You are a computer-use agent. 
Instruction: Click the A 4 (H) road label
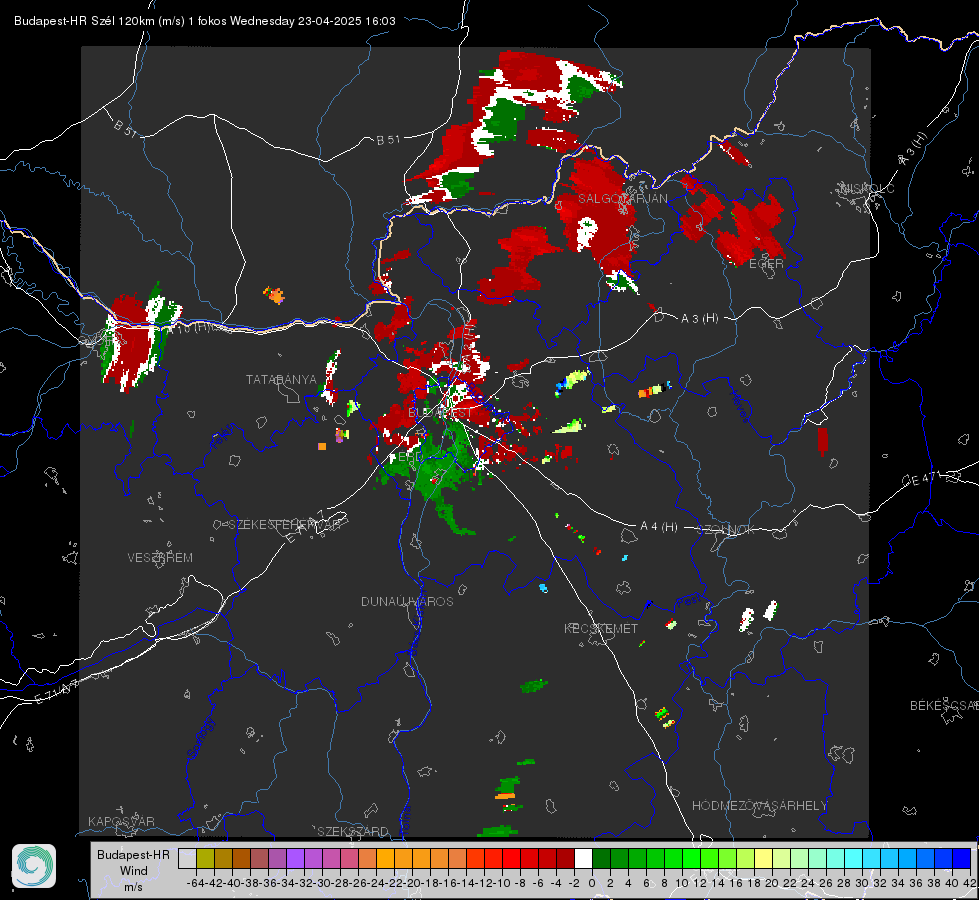pos(659,527)
